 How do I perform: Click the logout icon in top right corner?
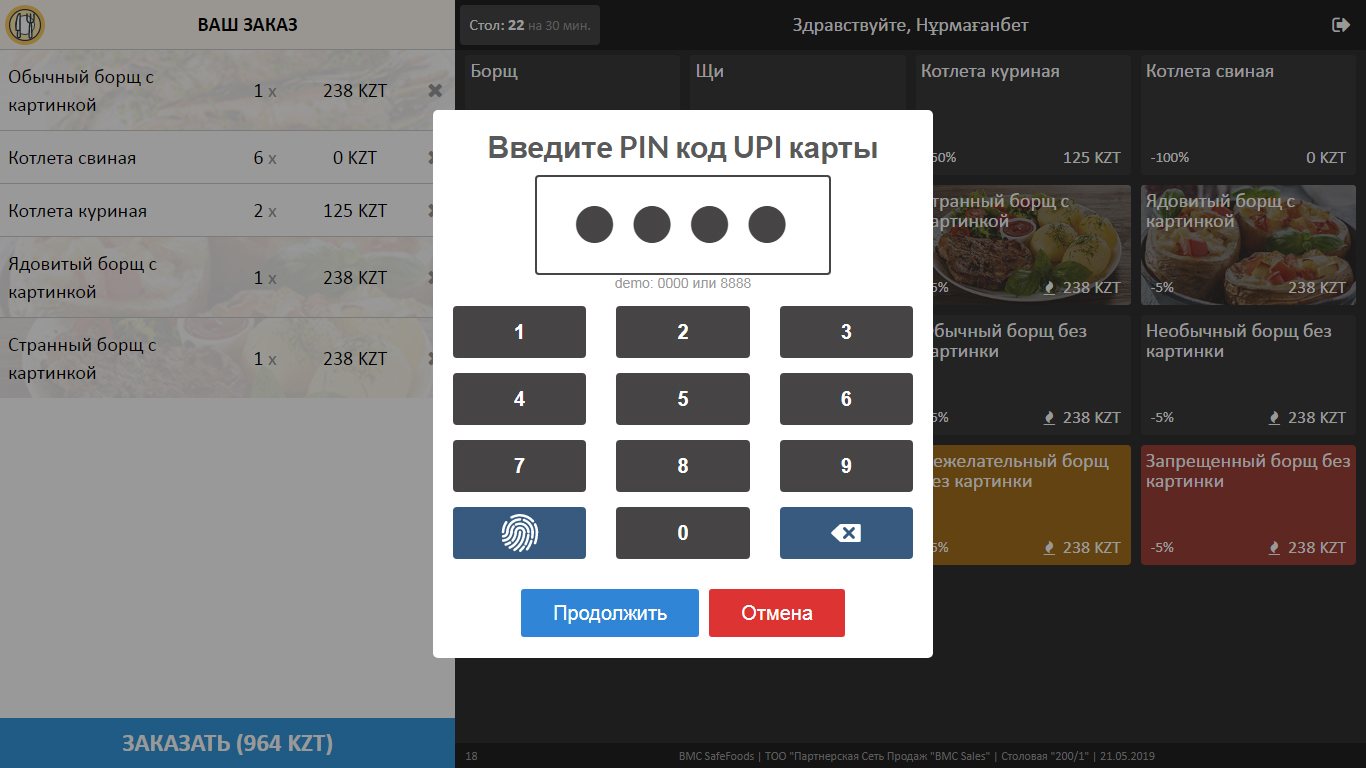1341,24
